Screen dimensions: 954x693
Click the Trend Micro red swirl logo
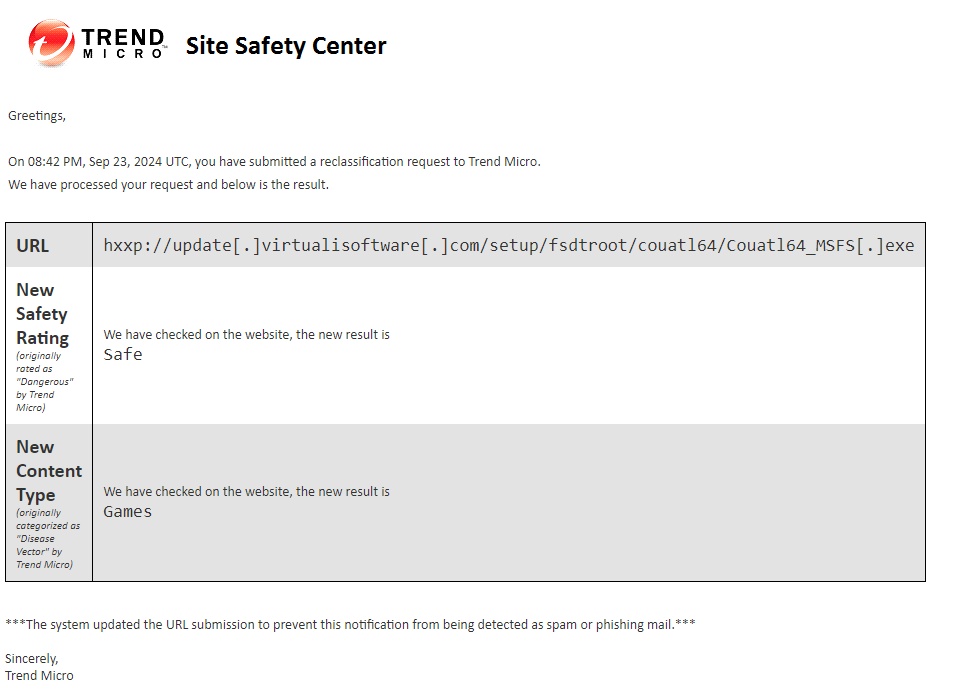[x=52, y=43]
